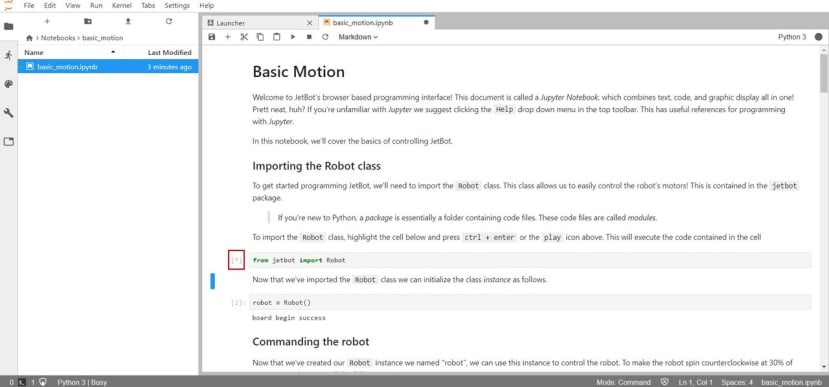Close the Launcher tab

[310, 23]
